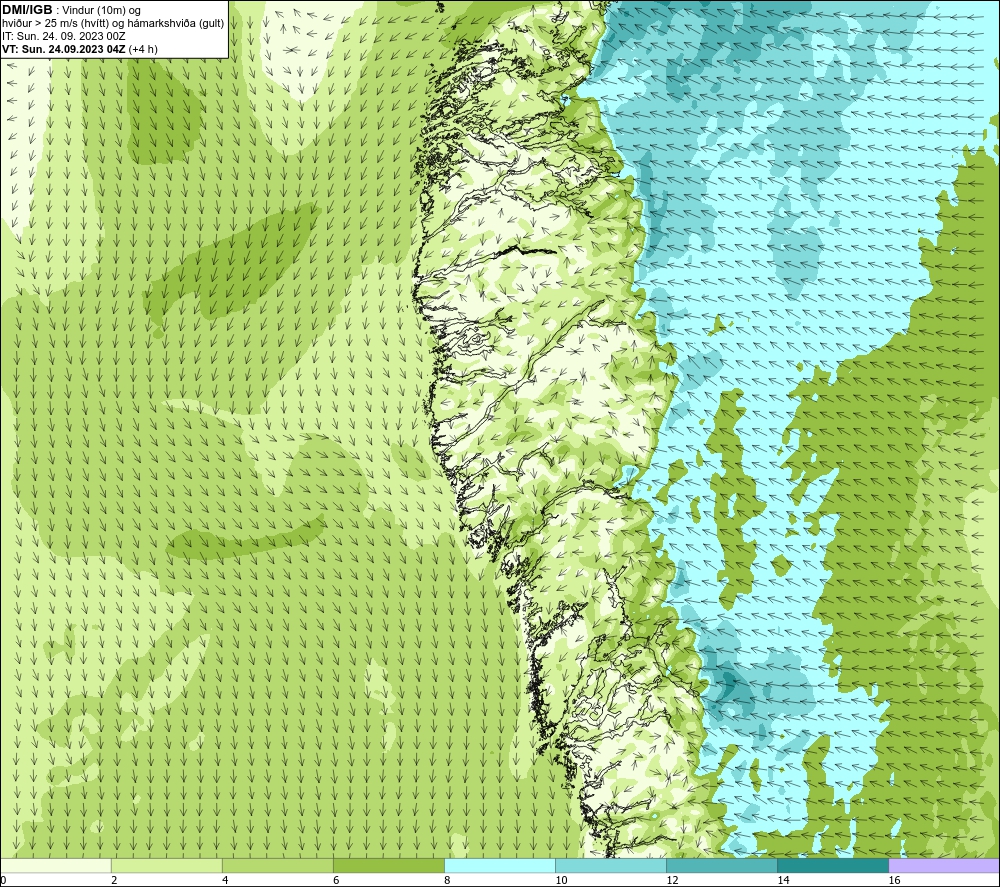The image size is (1000, 887).
Task: Click legend tick label '2'
Action: pos(114,881)
